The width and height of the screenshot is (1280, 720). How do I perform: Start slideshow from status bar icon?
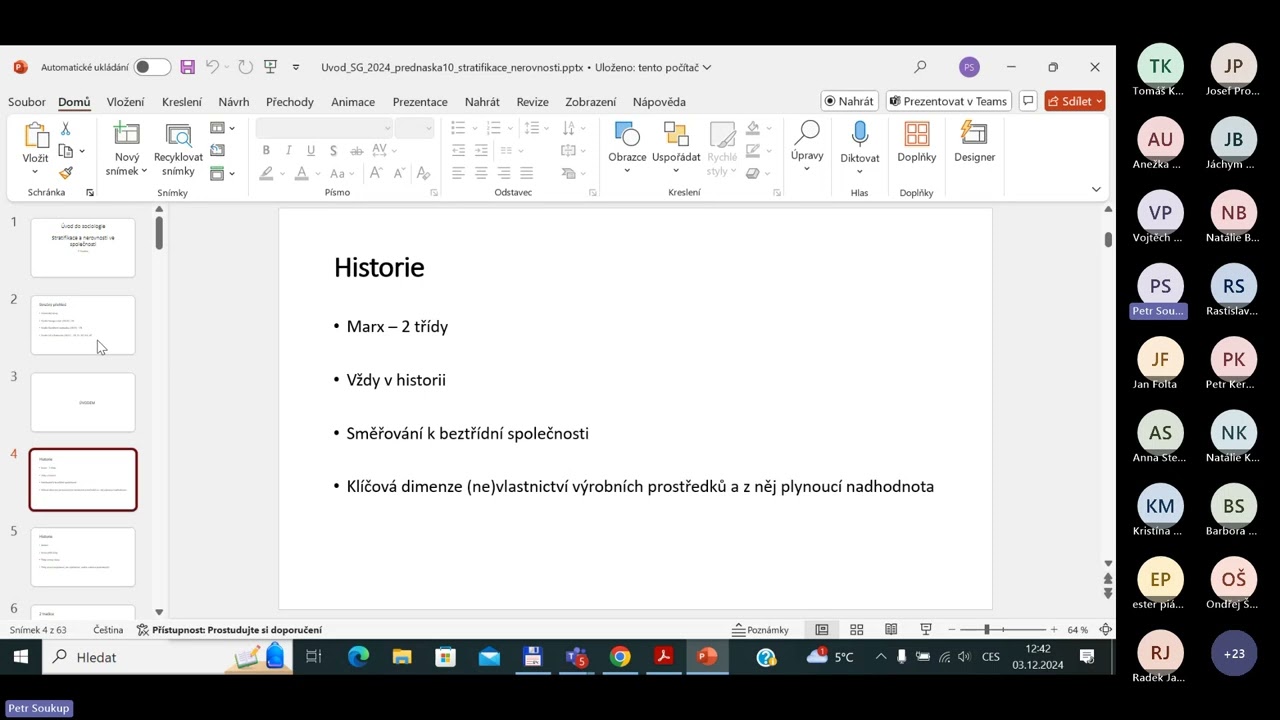[x=926, y=630]
